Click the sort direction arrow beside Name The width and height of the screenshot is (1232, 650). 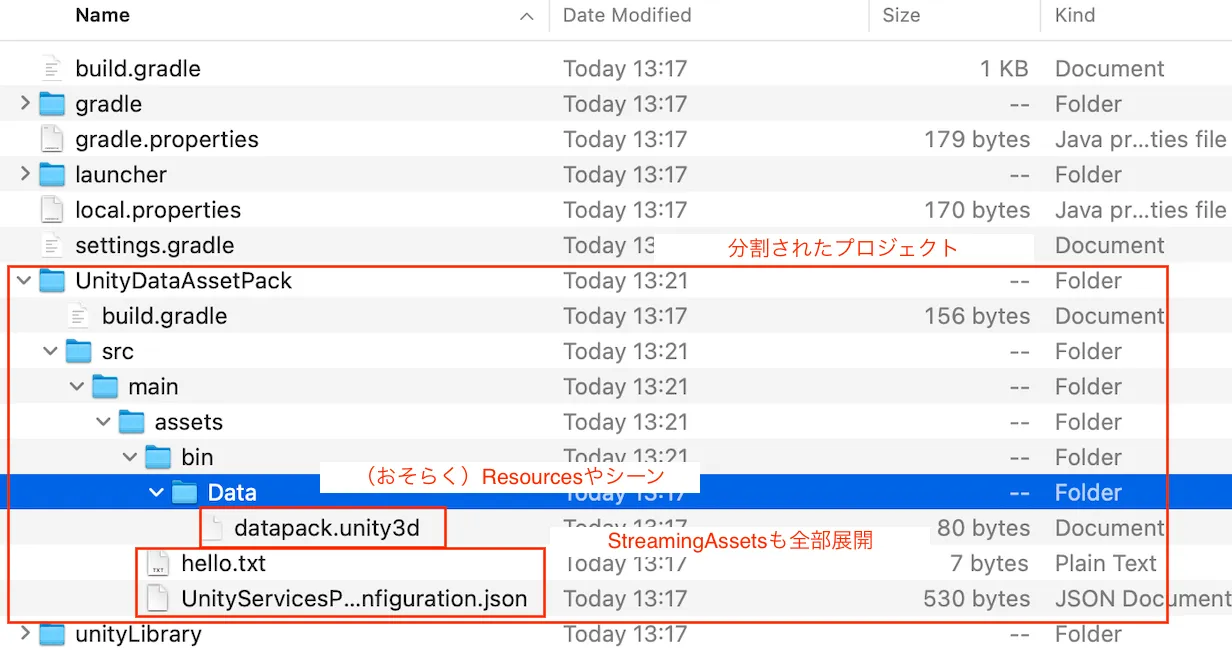coord(527,17)
